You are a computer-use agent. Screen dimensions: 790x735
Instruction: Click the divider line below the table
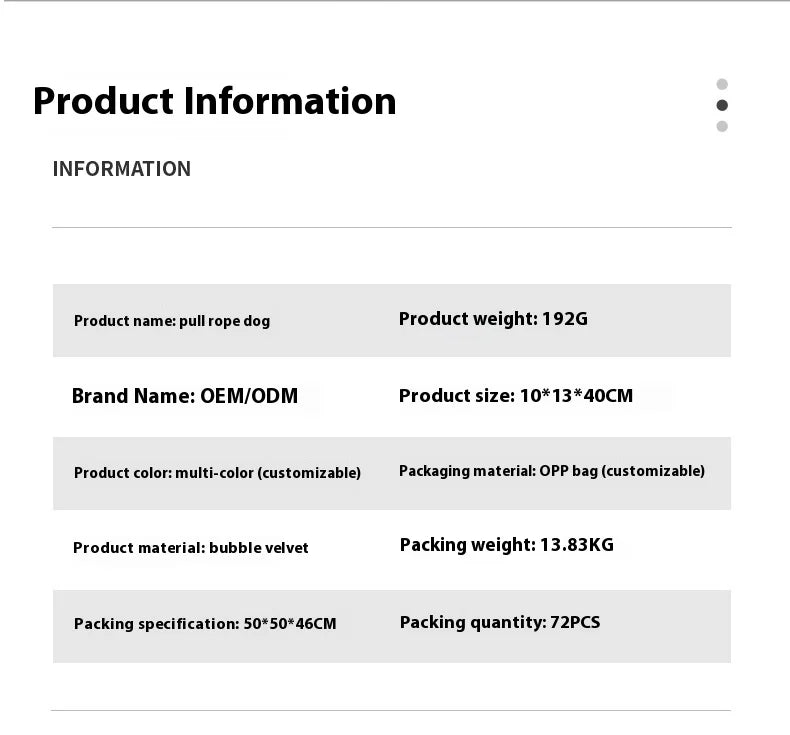[392, 710]
